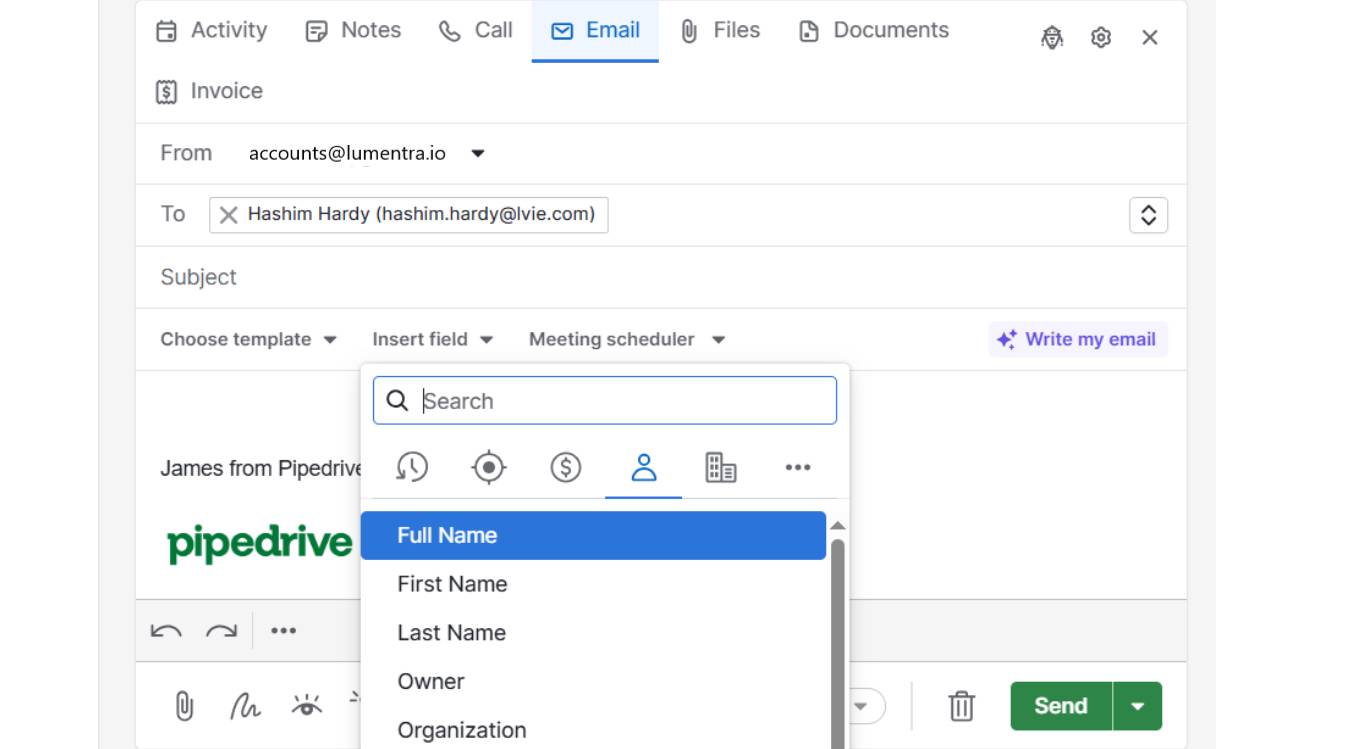Screen dimensions: 1350x749
Task: Click the Write my email button
Action: pyautogui.click(x=1078, y=339)
